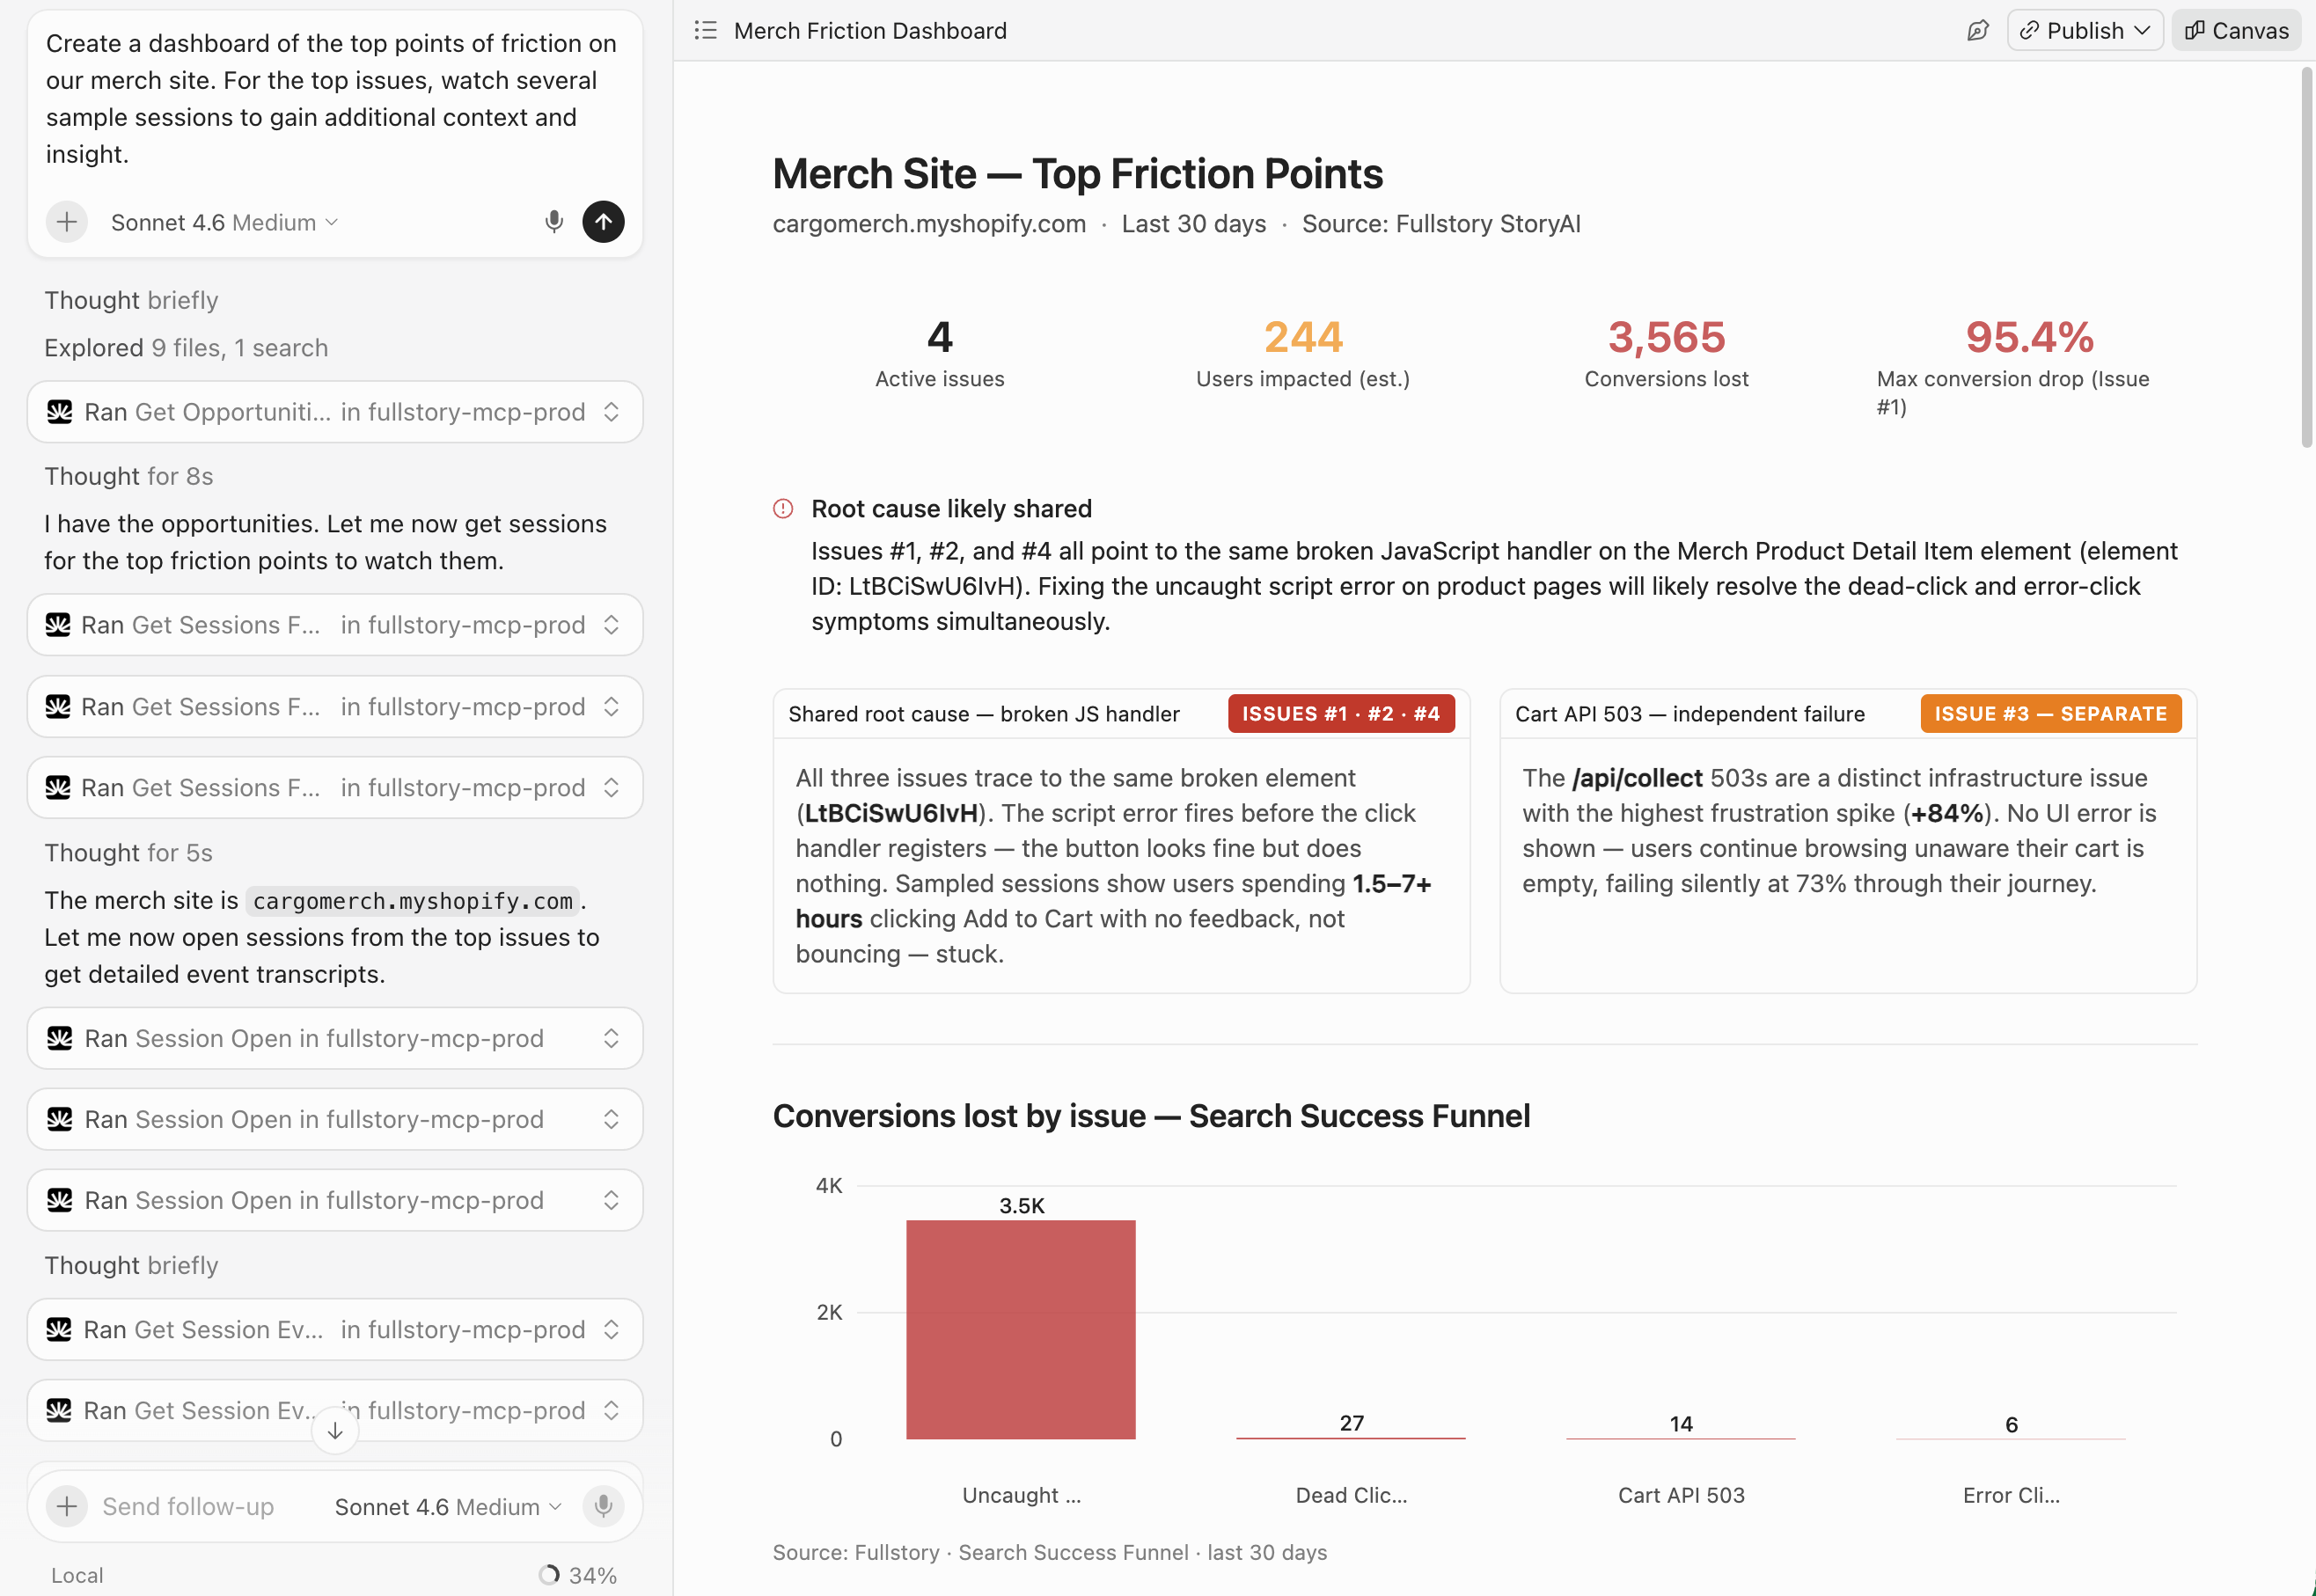Click the chart source caption below the bars
2316x1596 pixels.
[x=1050, y=1552]
